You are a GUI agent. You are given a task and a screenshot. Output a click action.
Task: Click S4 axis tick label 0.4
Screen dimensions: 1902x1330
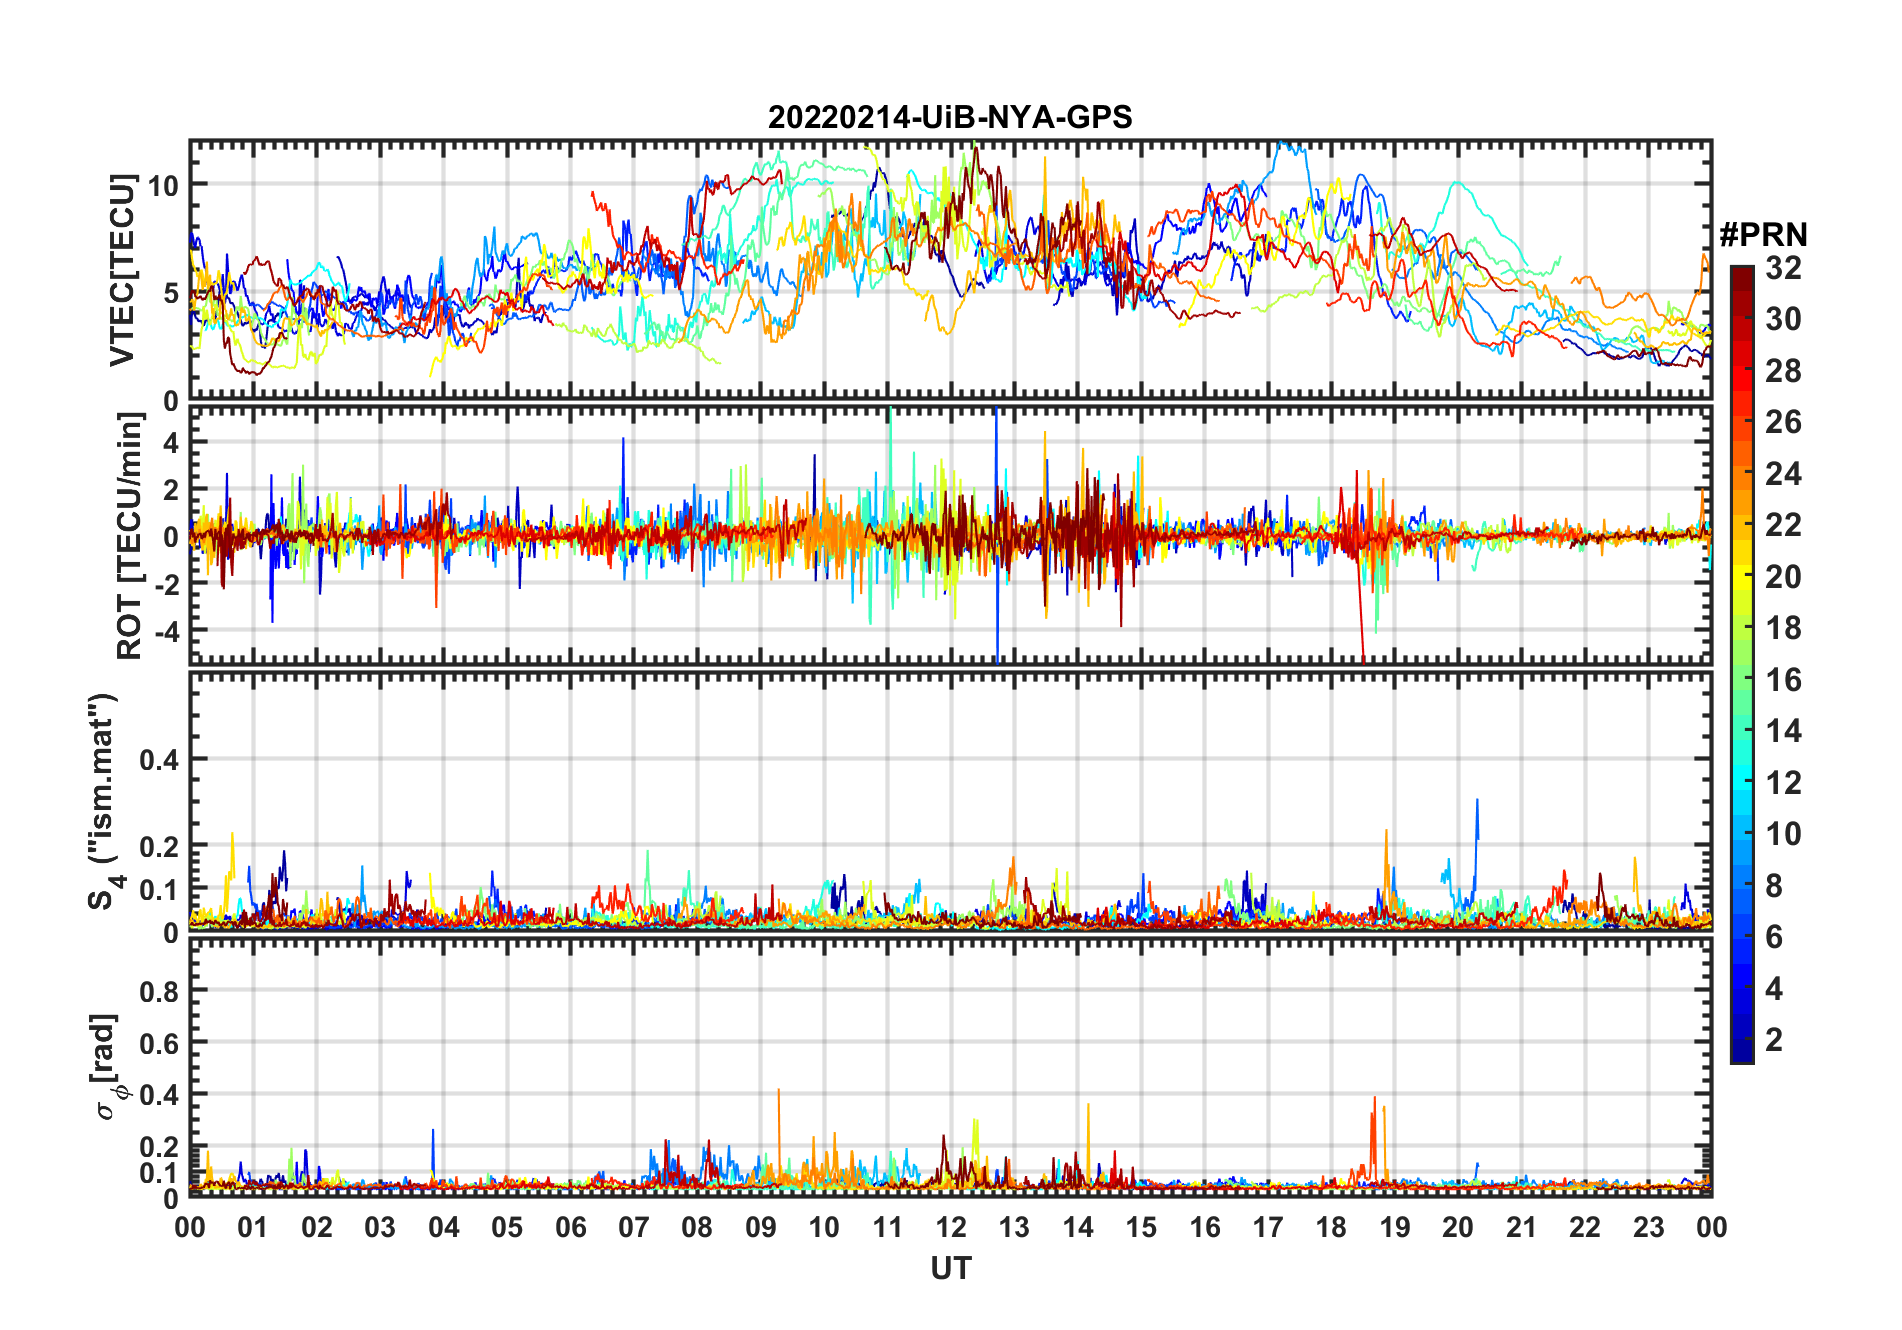click(160, 760)
